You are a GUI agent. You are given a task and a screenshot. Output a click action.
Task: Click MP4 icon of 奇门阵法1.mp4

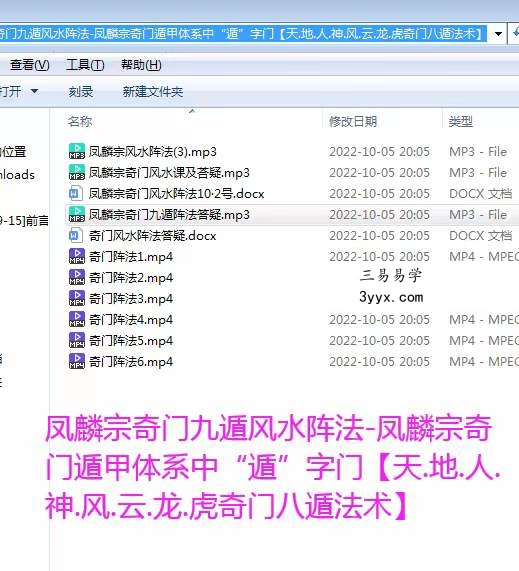tap(76, 256)
